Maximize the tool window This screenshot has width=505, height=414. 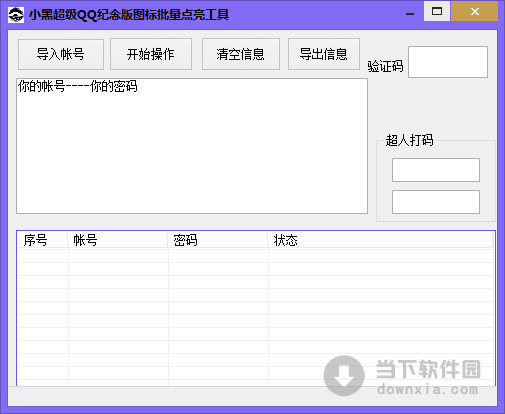(x=437, y=11)
